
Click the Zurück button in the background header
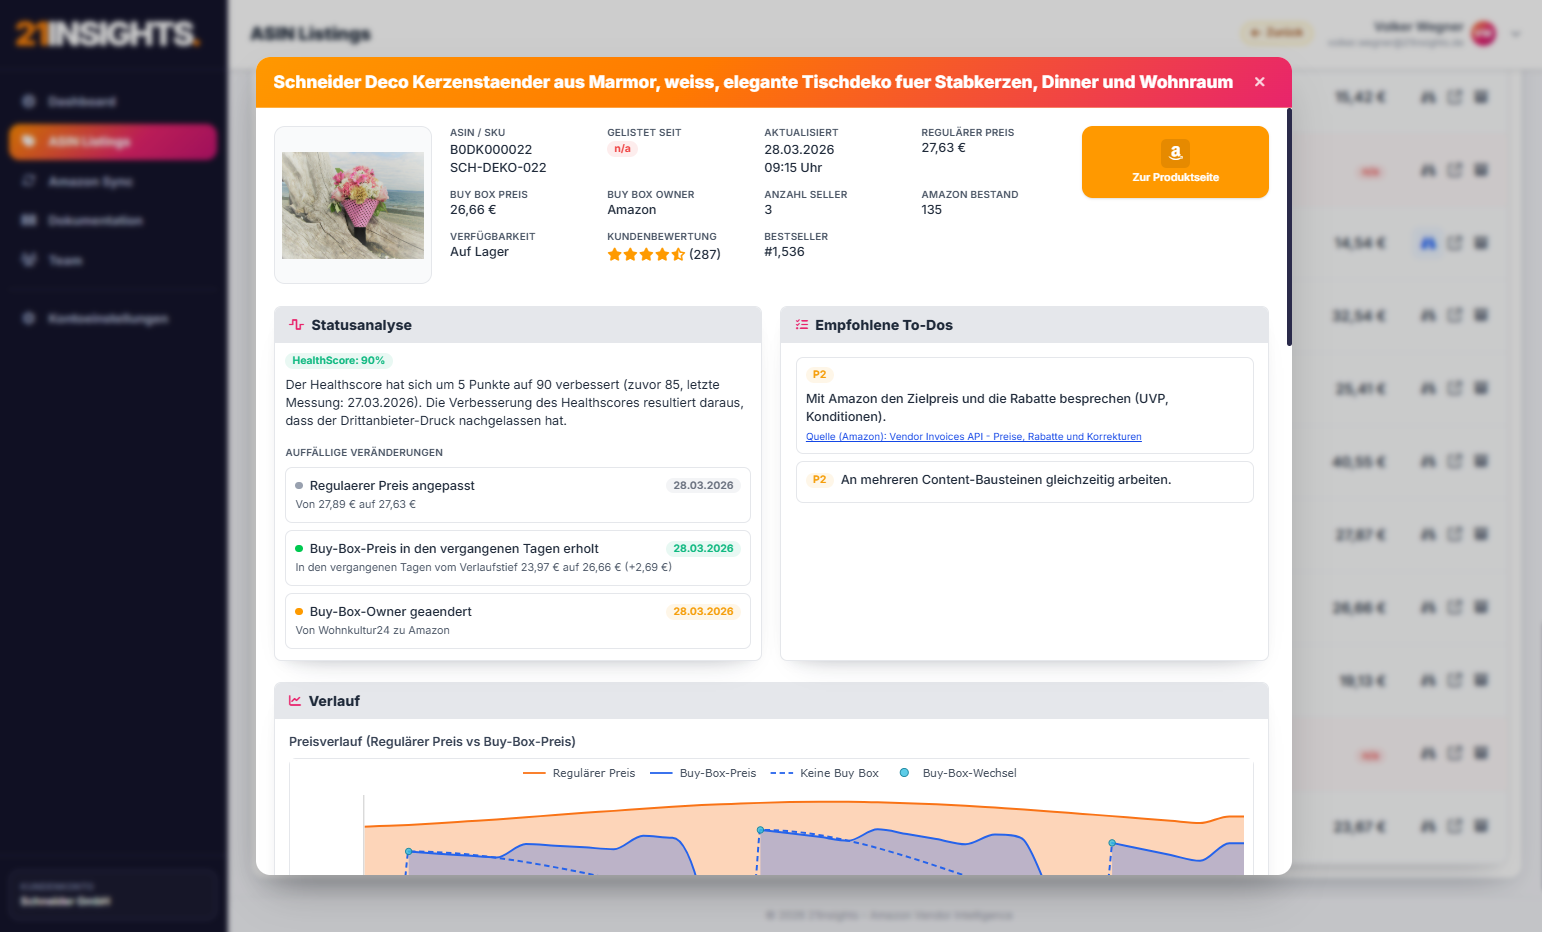tap(1278, 33)
